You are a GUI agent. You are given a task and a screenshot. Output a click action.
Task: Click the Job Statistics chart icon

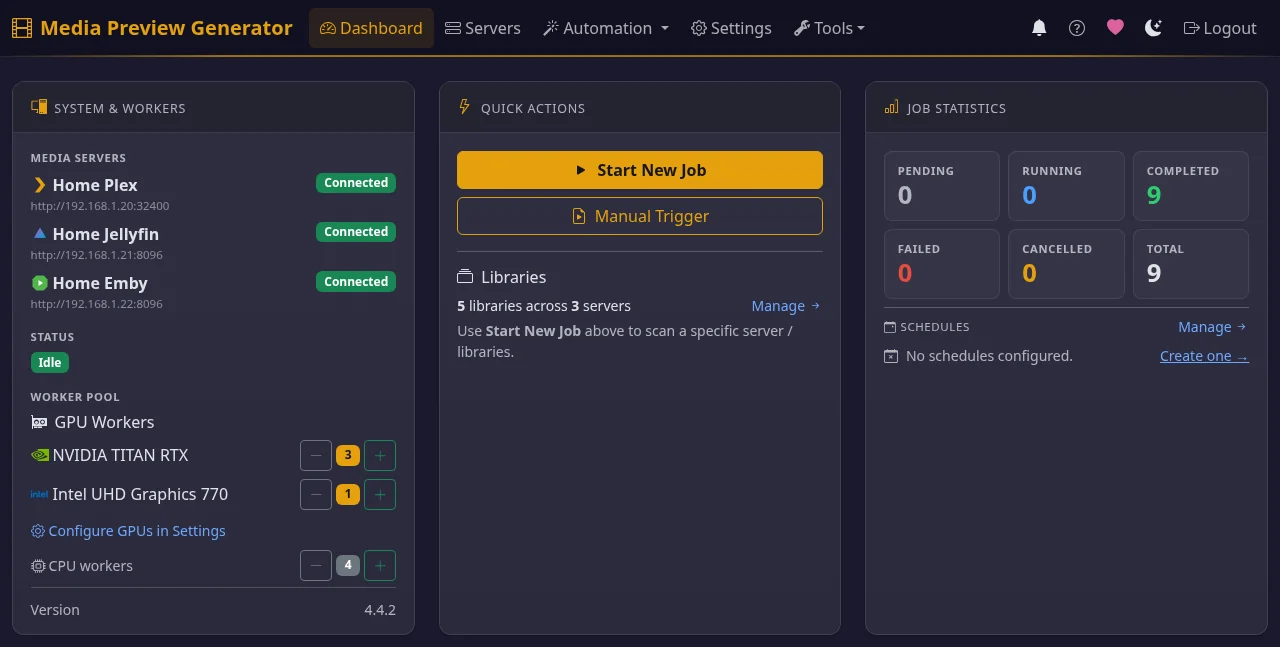click(x=891, y=107)
